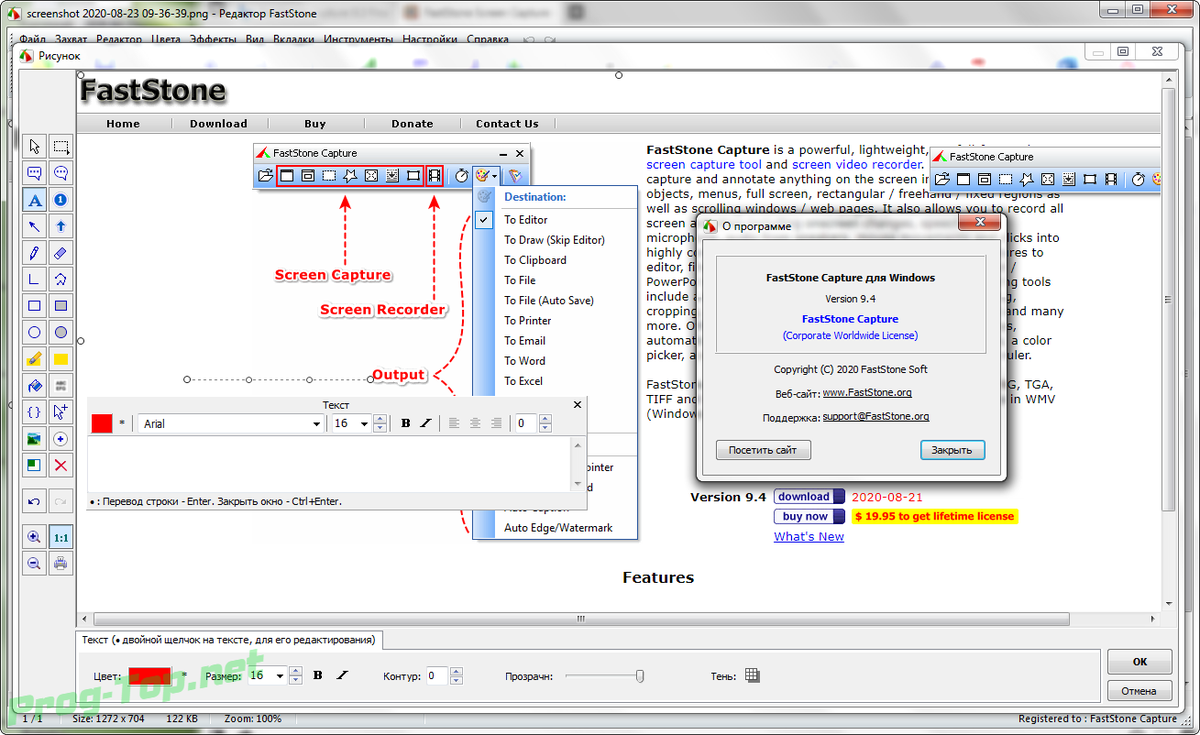Undo the last action in left toolbar

pyautogui.click(x=34, y=500)
